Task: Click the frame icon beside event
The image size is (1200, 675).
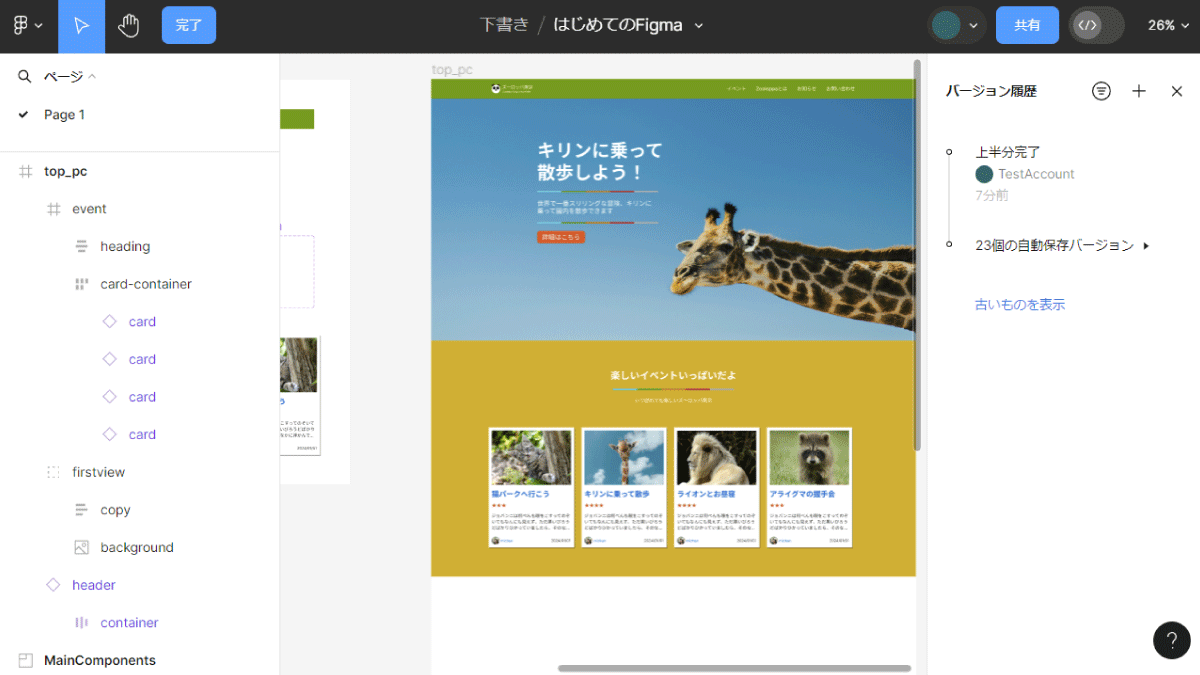Action: click(x=53, y=209)
